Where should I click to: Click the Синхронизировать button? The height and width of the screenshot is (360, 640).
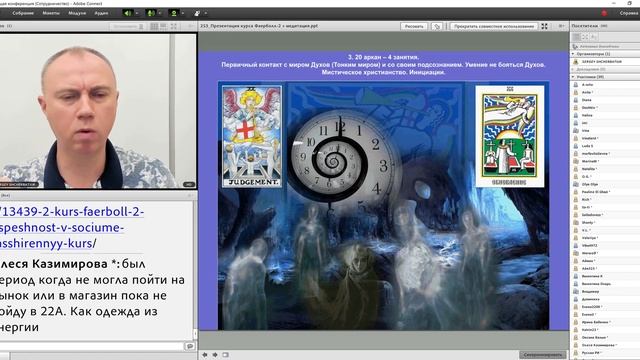543,355
